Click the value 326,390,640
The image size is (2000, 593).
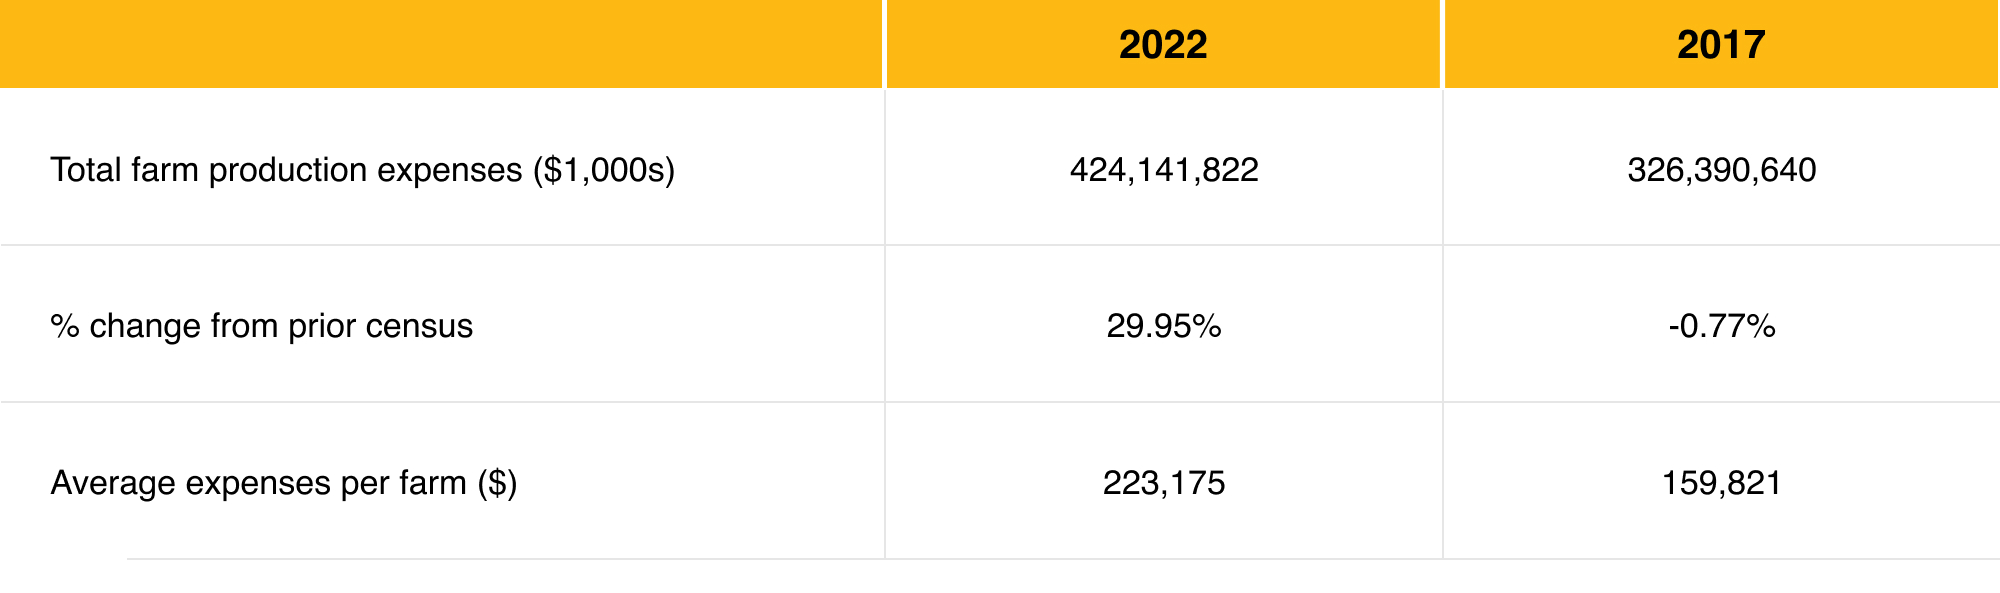point(1721,170)
